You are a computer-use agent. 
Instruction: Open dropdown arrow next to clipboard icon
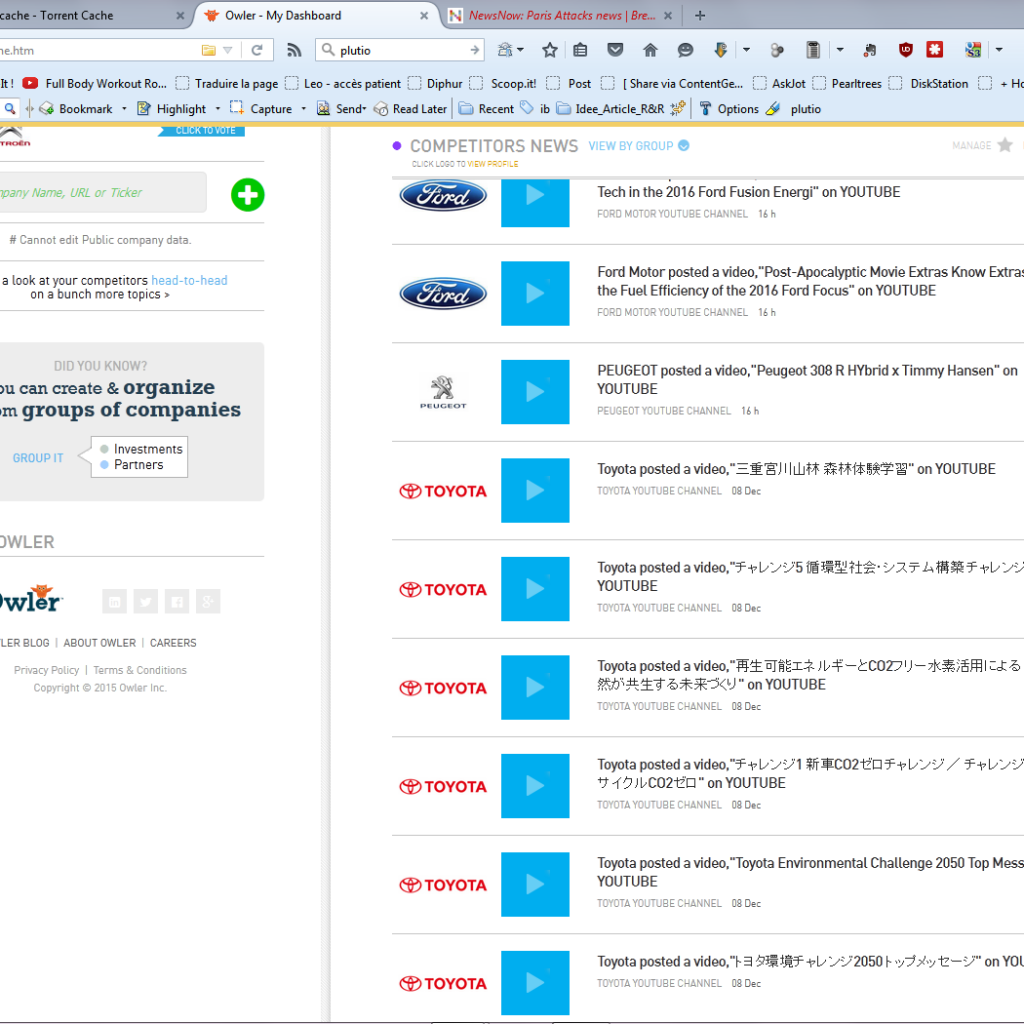840,50
